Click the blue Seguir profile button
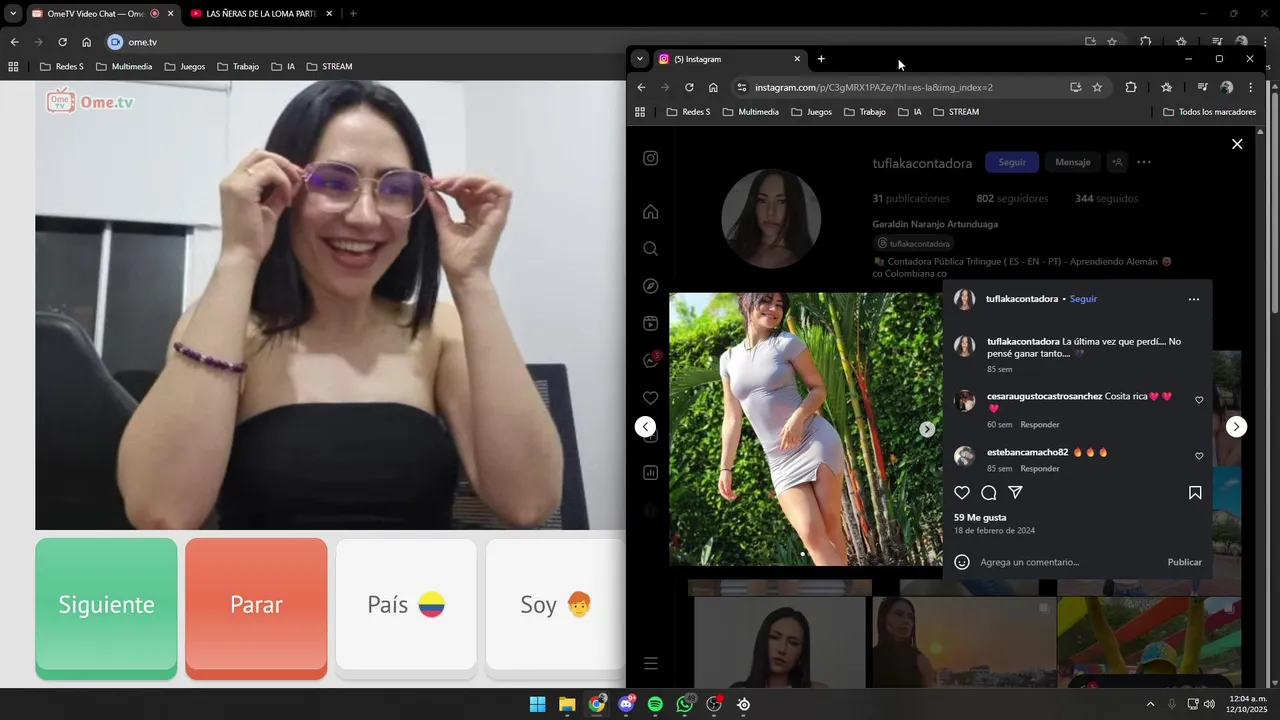1280x720 pixels. coord(1012,162)
